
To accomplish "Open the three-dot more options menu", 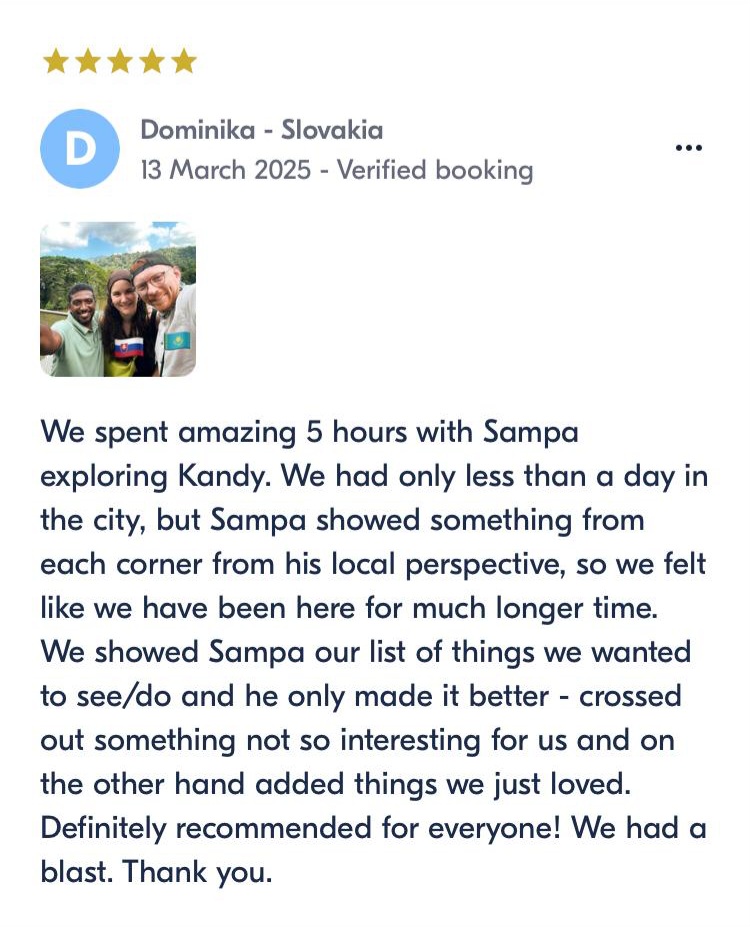I will point(689,148).
